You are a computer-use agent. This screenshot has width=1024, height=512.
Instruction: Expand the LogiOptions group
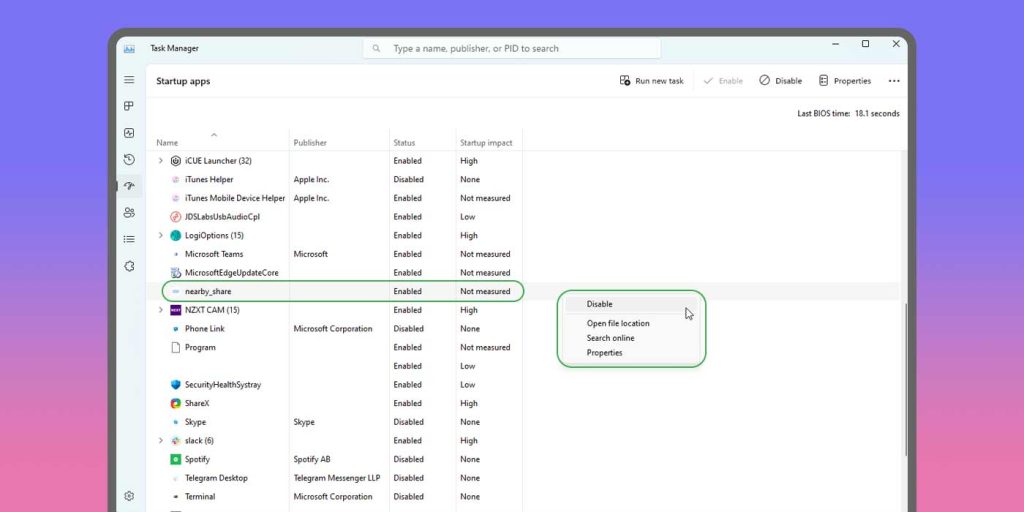[160, 236]
